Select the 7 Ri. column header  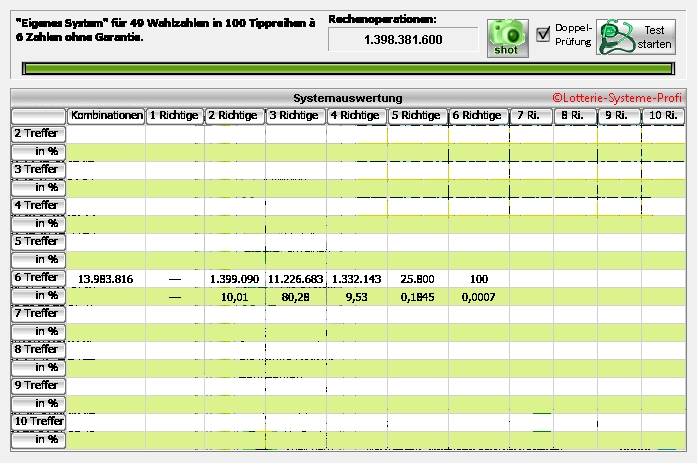pyautogui.click(x=529, y=116)
